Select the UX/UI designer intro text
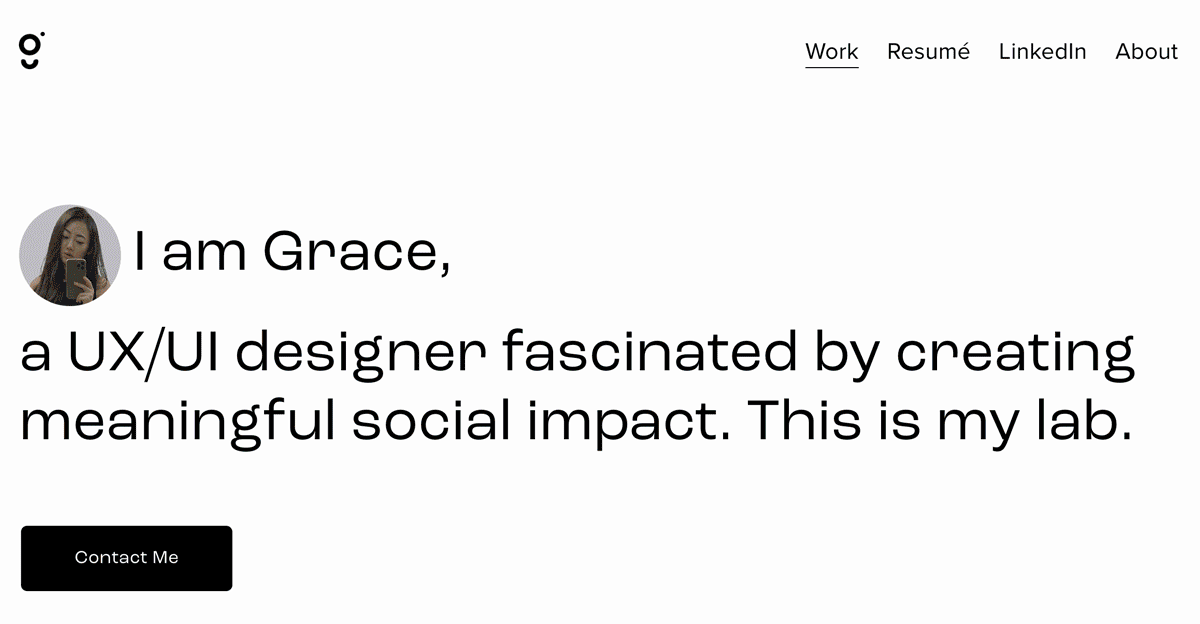Screen dimensions: 1200x624 [575, 385]
